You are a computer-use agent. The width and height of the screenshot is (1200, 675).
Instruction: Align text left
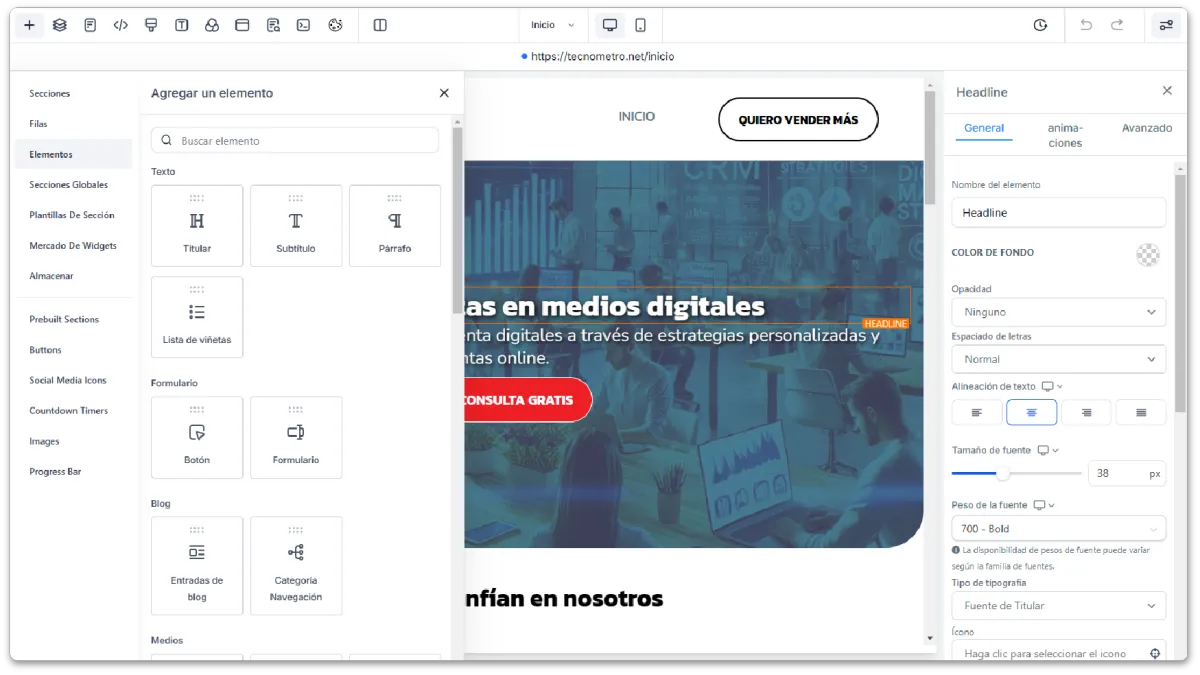pos(978,412)
